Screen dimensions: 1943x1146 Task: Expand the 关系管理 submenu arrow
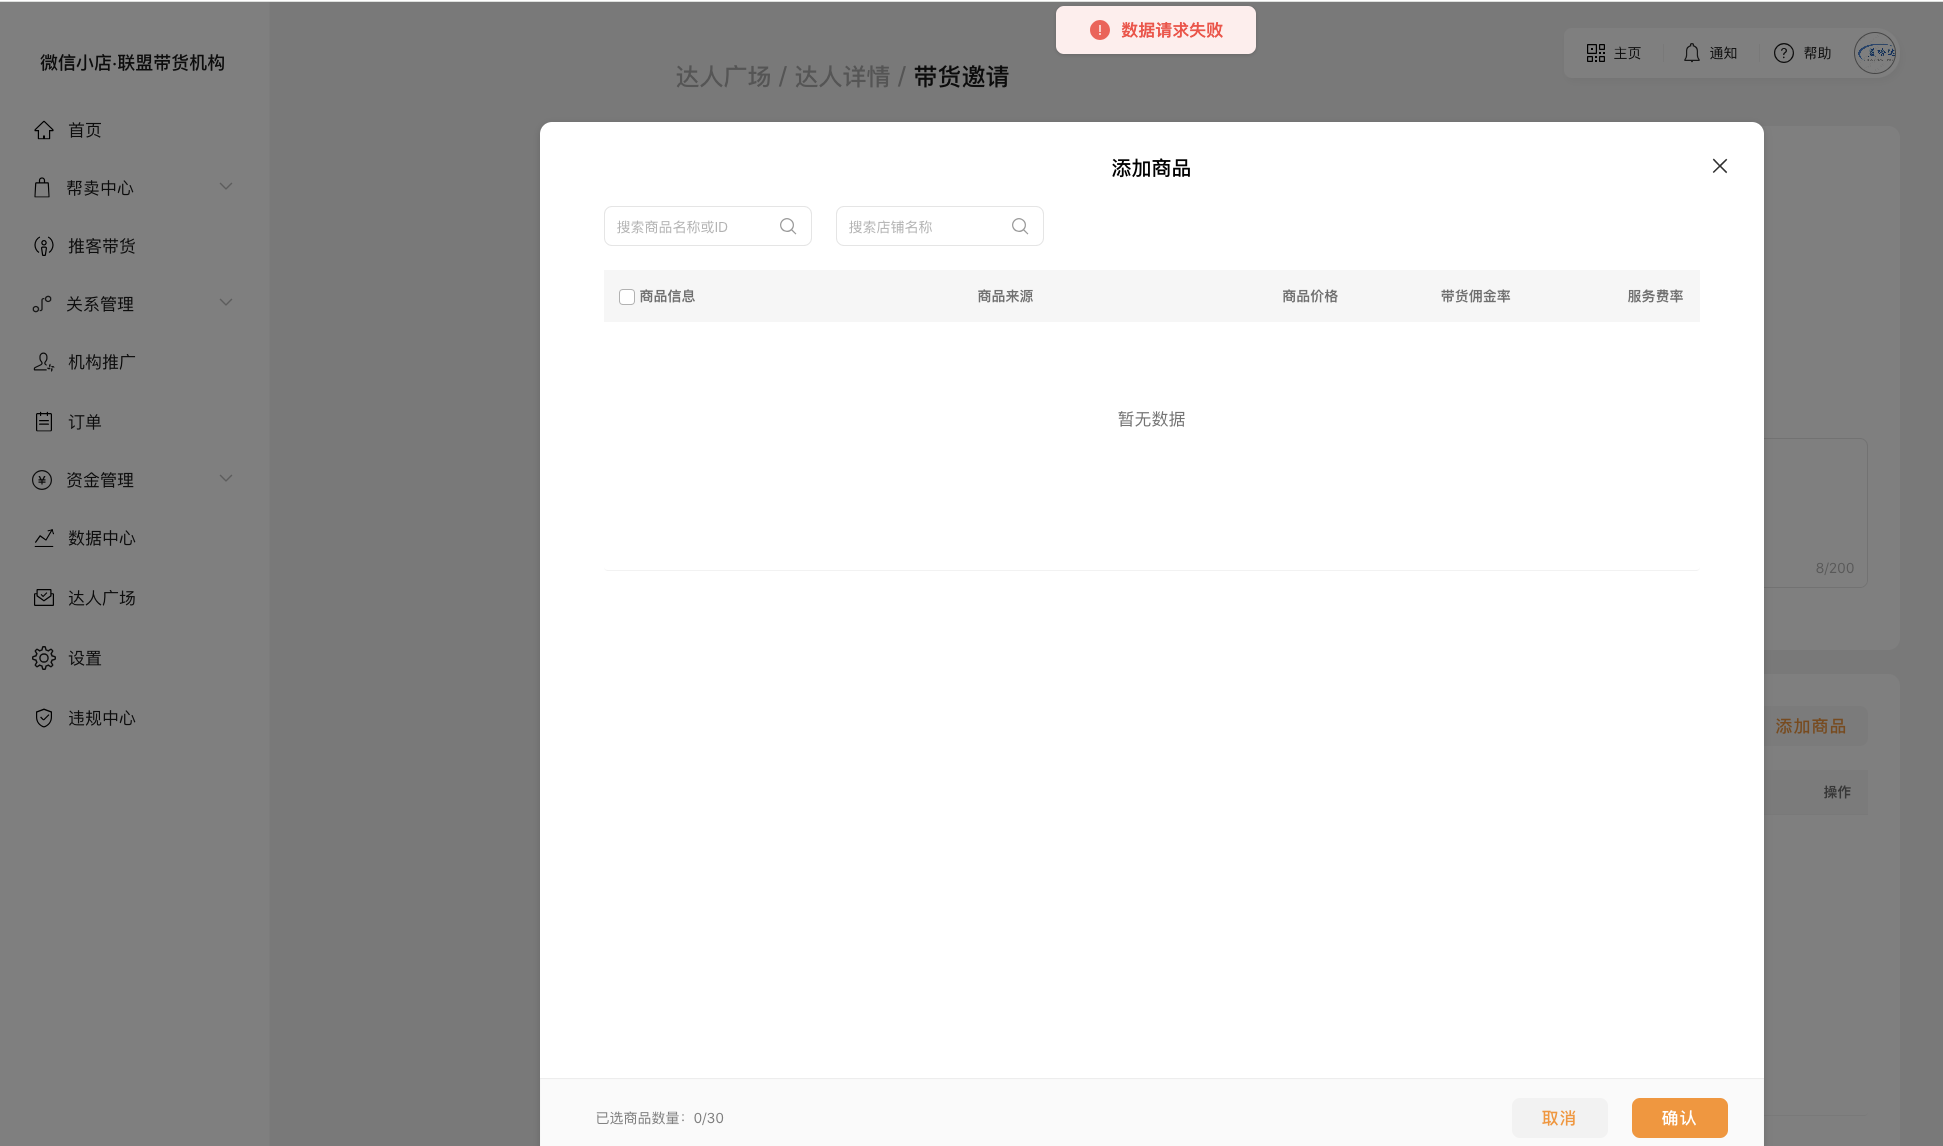(226, 303)
